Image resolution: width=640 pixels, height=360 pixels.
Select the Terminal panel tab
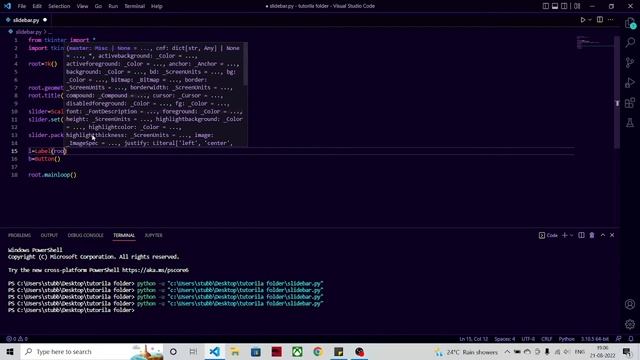[124, 236]
